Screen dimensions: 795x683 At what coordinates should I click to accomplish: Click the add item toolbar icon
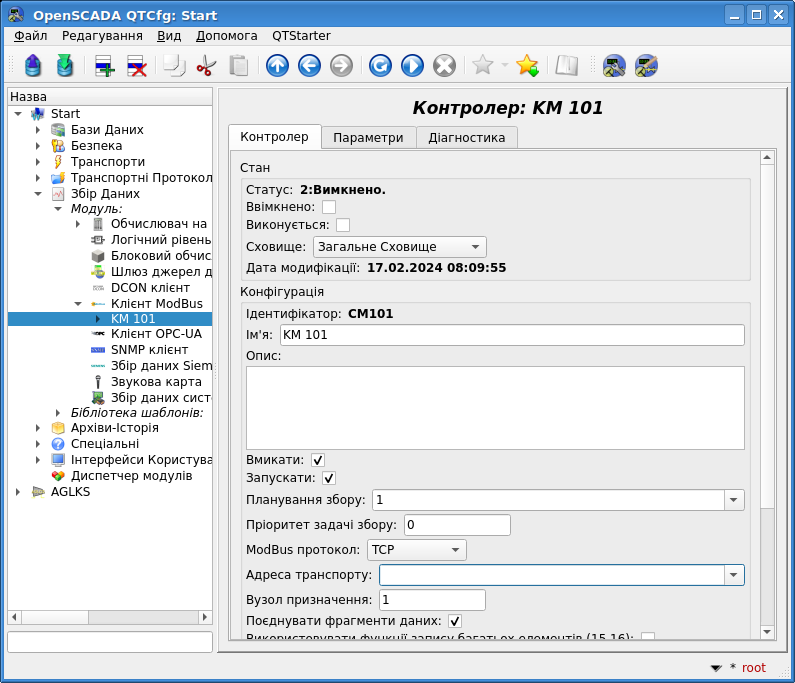pos(104,66)
